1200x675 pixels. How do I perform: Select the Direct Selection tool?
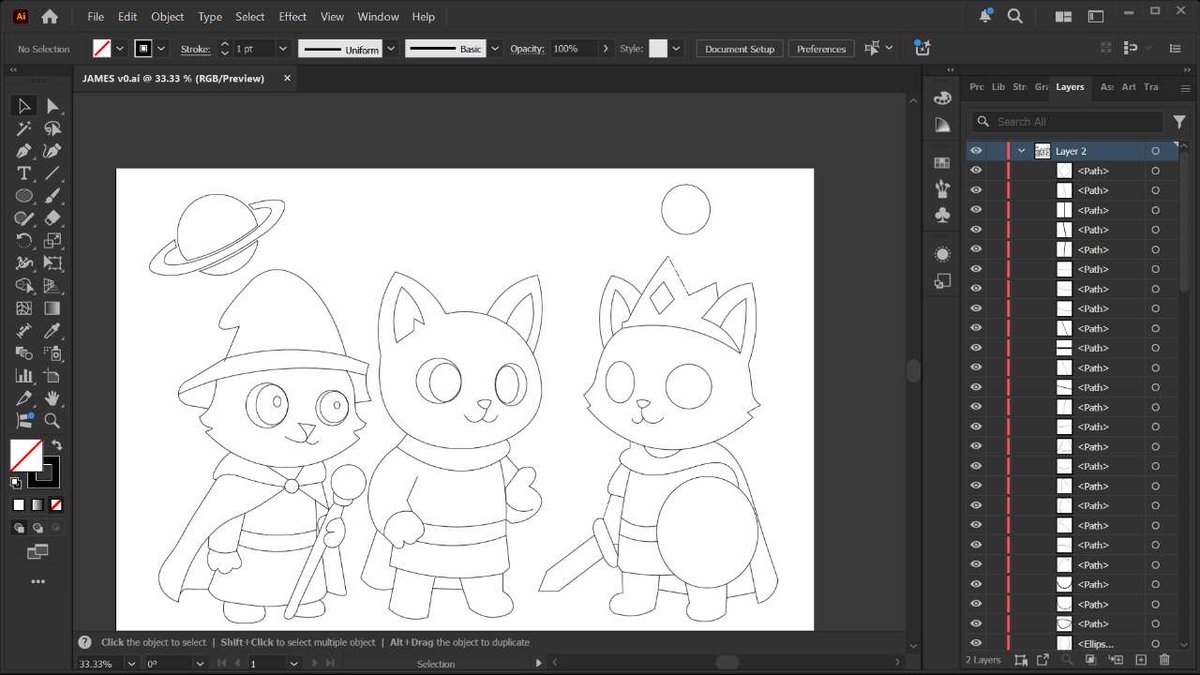click(x=53, y=106)
